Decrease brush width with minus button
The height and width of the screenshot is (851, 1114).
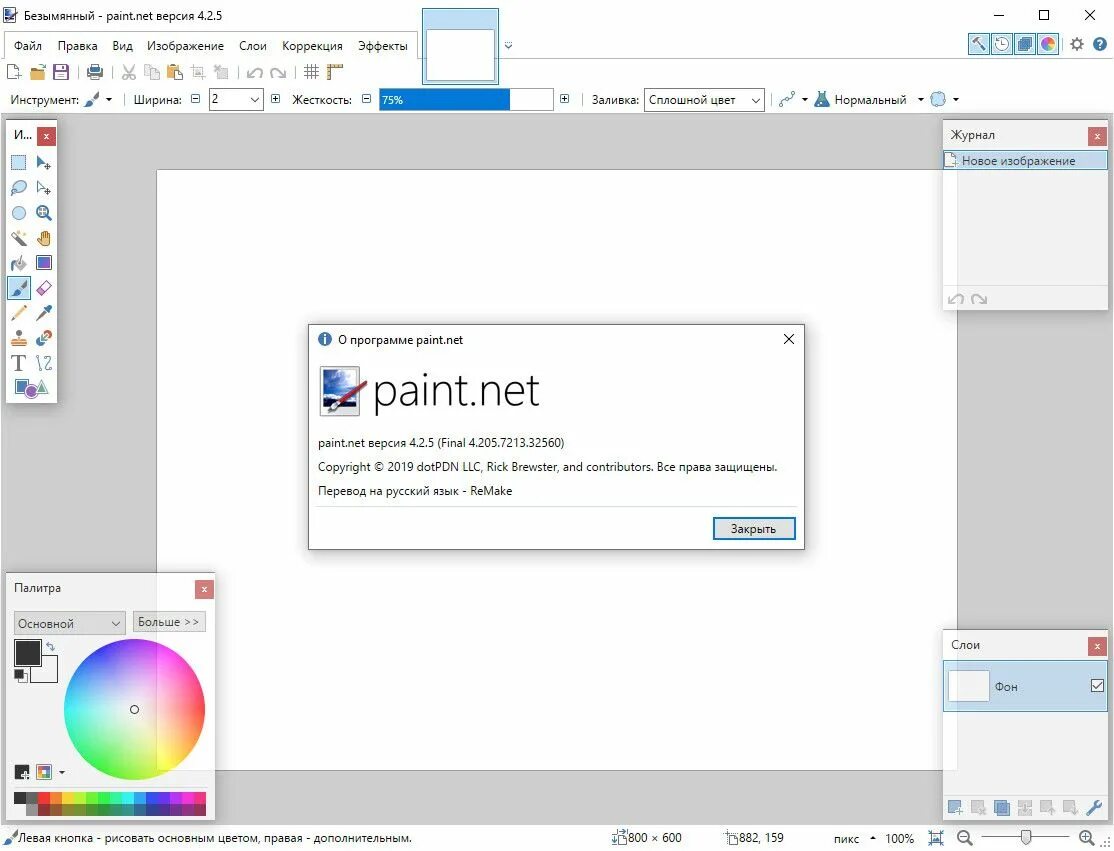tap(195, 99)
